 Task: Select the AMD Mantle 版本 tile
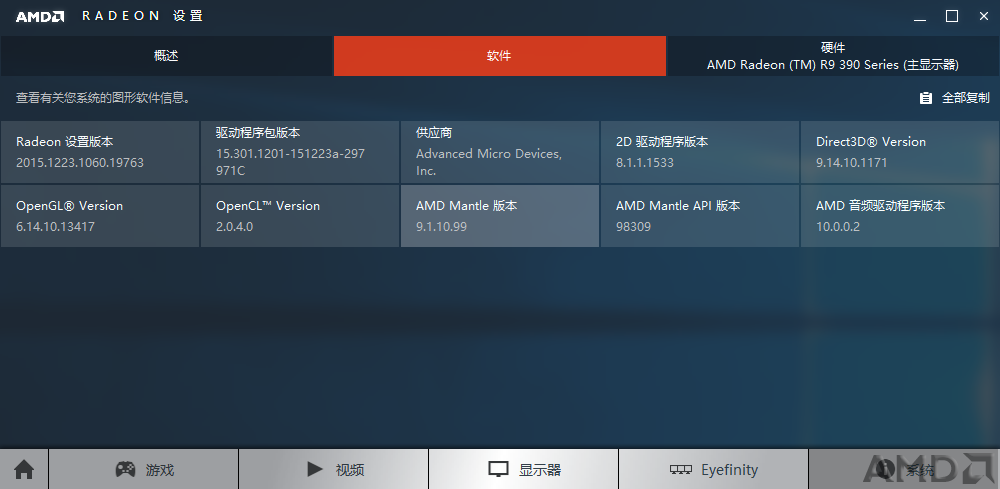pyautogui.click(x=500, y=216)
